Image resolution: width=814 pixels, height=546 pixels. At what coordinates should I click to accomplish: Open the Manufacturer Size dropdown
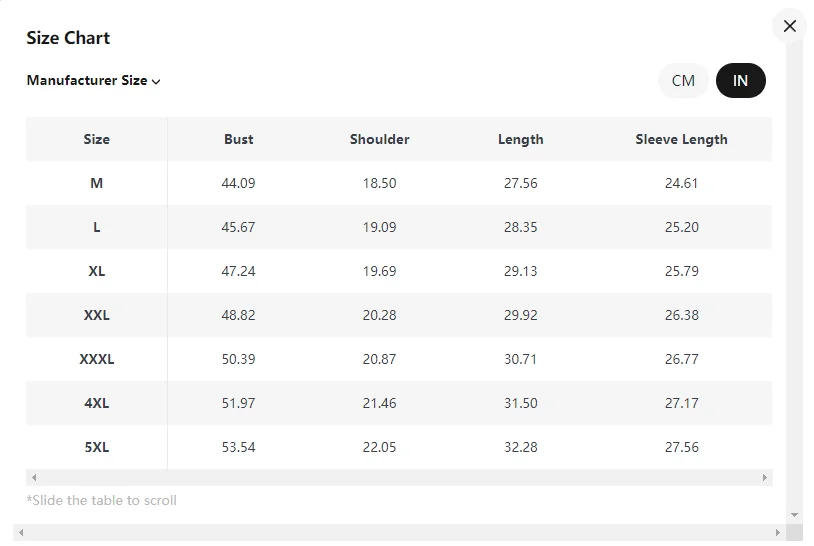point(94,81)
